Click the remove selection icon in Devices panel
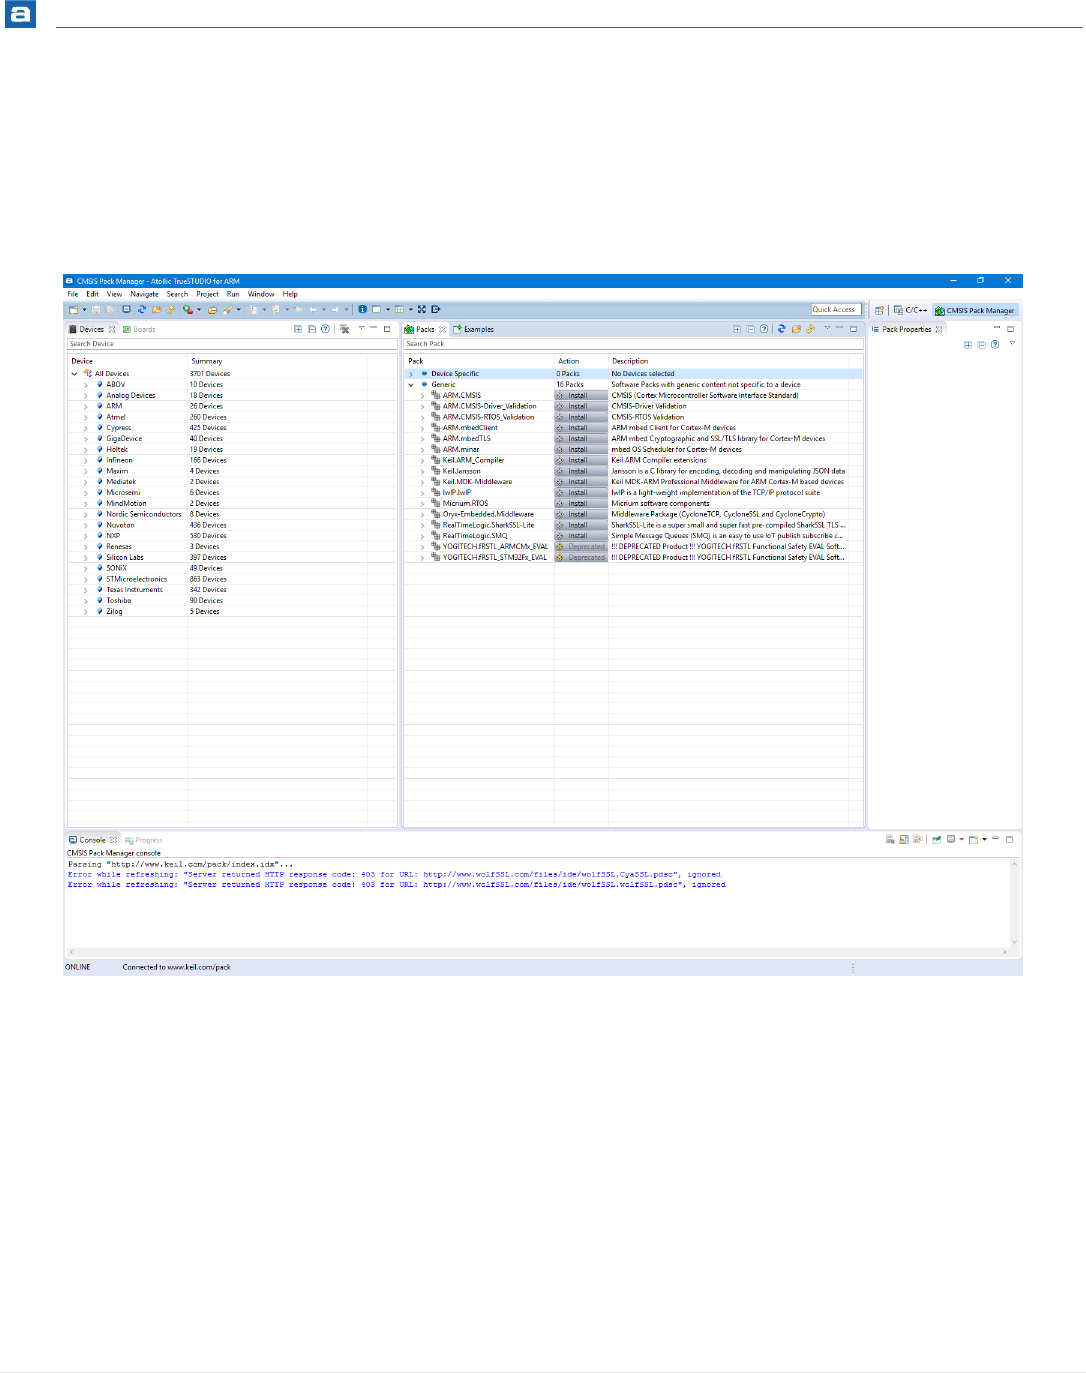 pos(344,329)
